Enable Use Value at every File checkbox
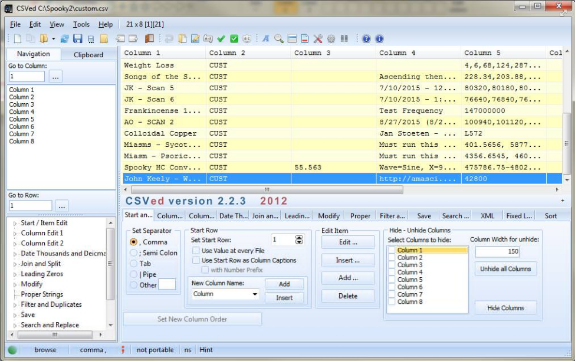The width and height of the screenshot is (576, 362). tap(196, 251)
